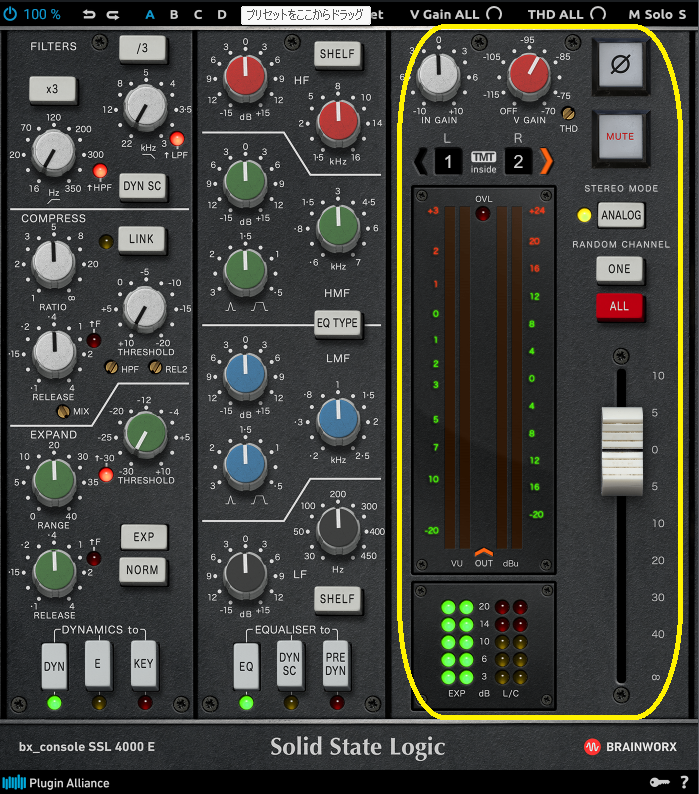Viewport: 699px width, 794px height.
Task: Click the IN GAIN knob
Action: pos(439,75)
